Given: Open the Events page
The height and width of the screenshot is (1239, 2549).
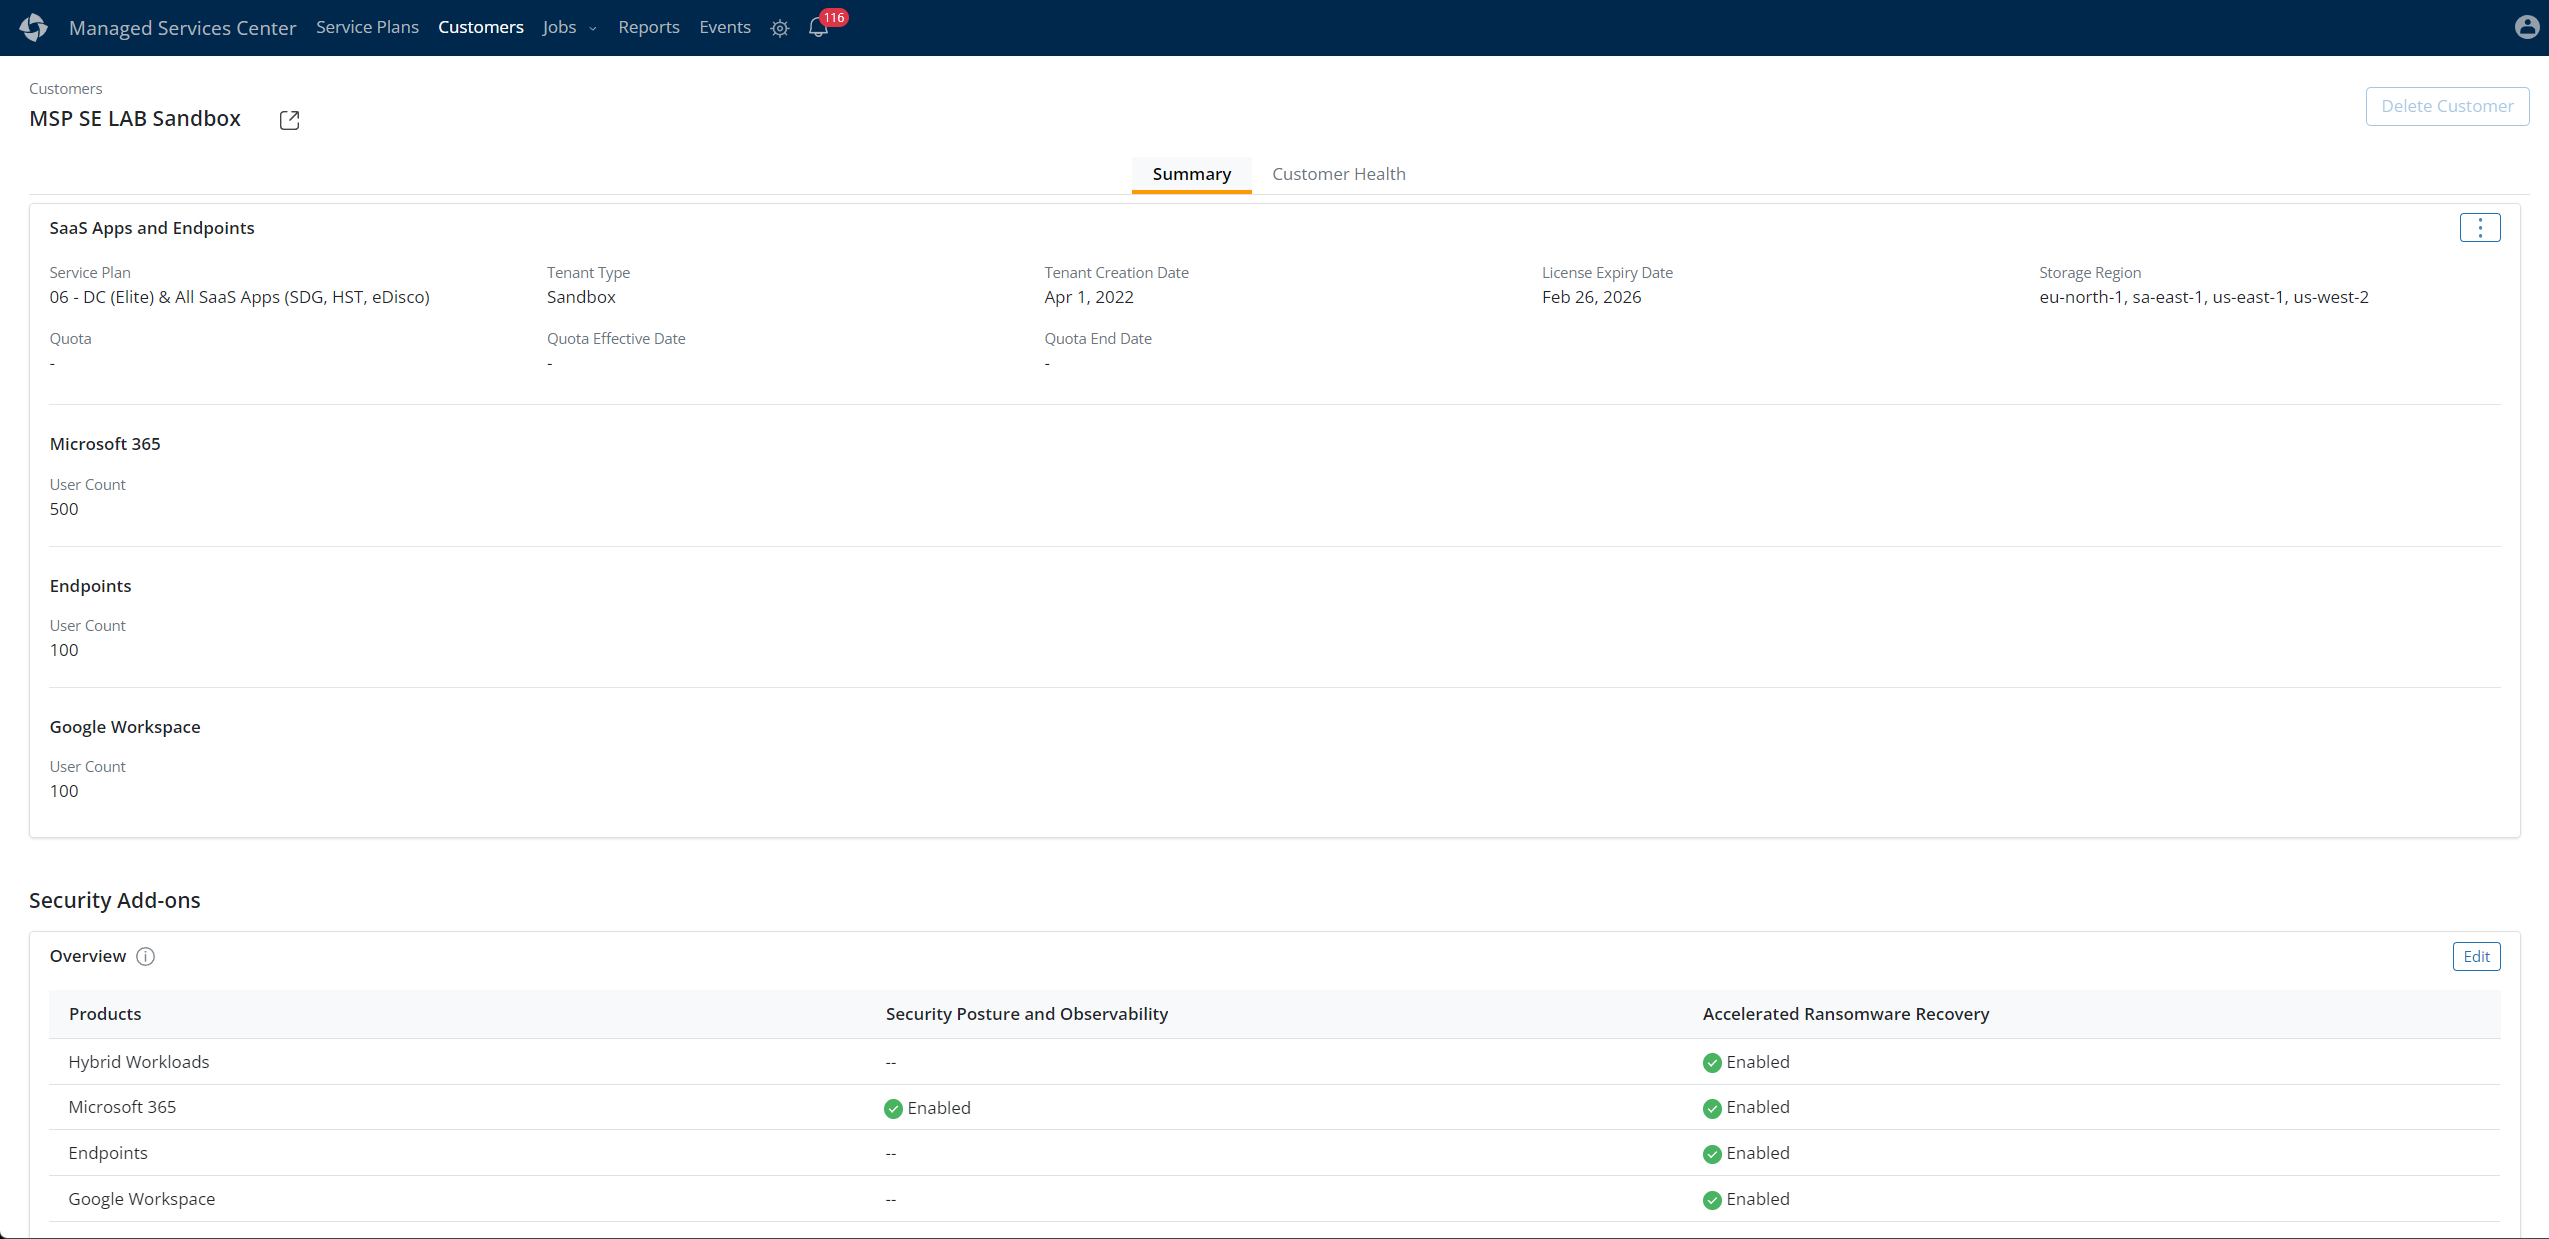Looking at the screenshot, I should [724, 27].
